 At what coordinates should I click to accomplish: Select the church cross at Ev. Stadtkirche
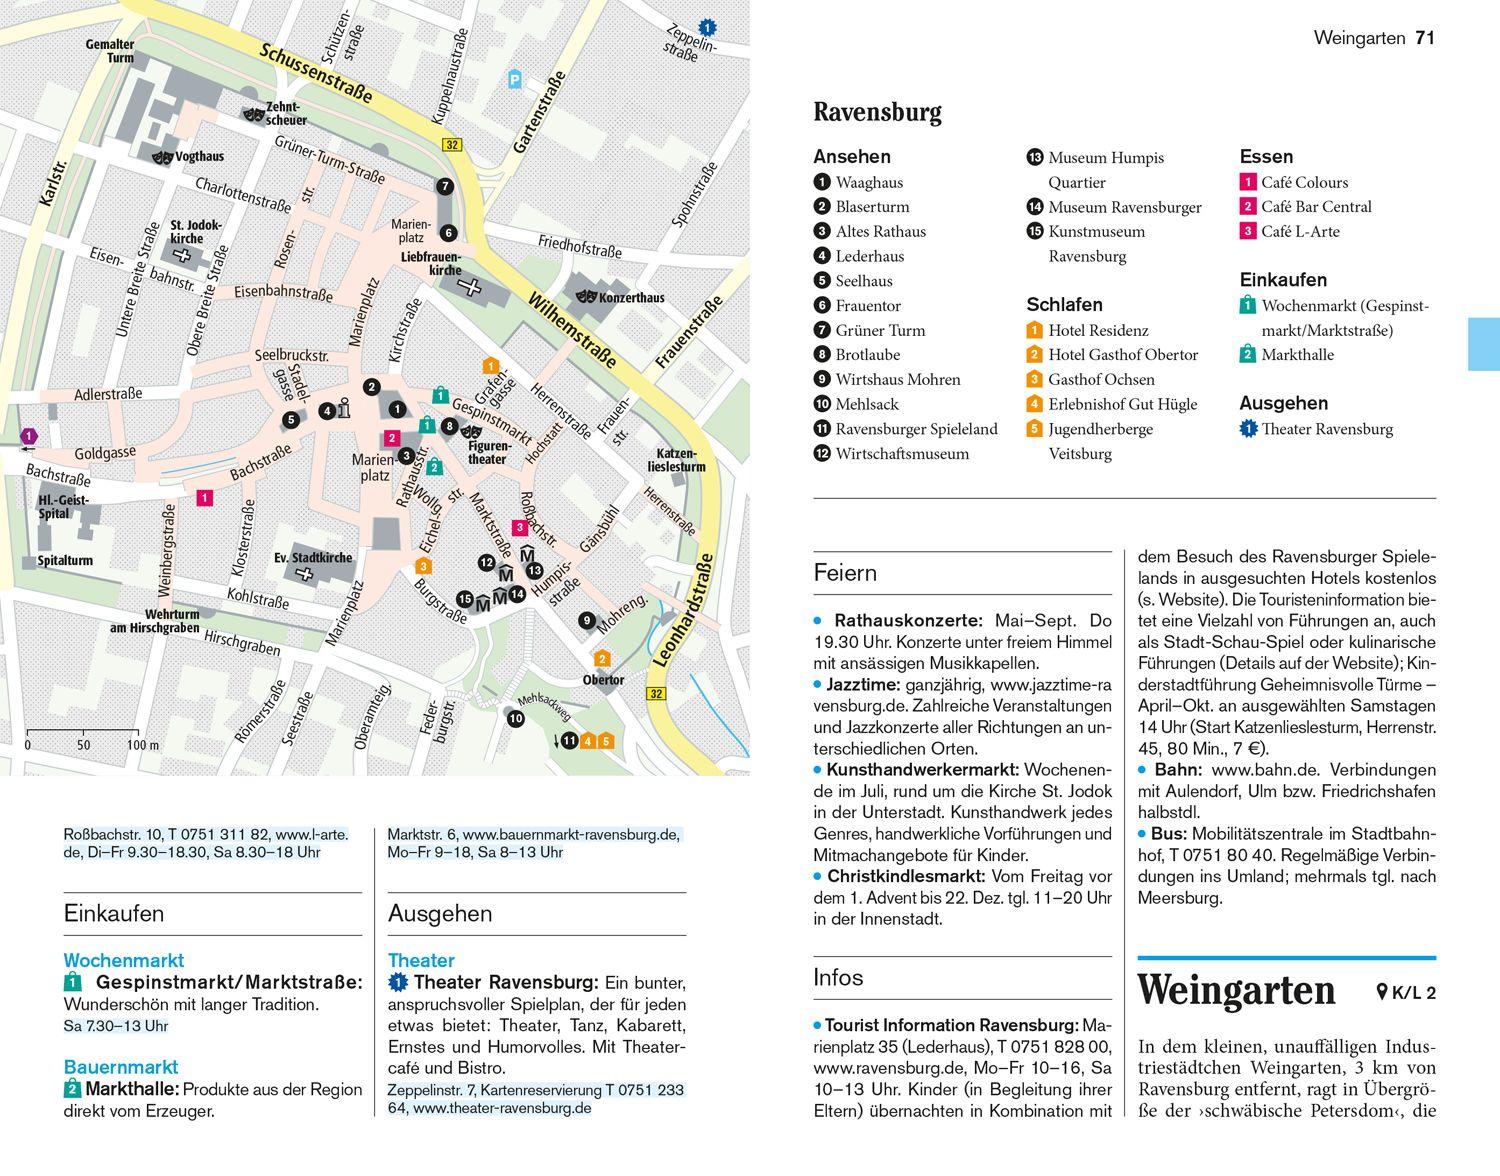click(303, 573)
